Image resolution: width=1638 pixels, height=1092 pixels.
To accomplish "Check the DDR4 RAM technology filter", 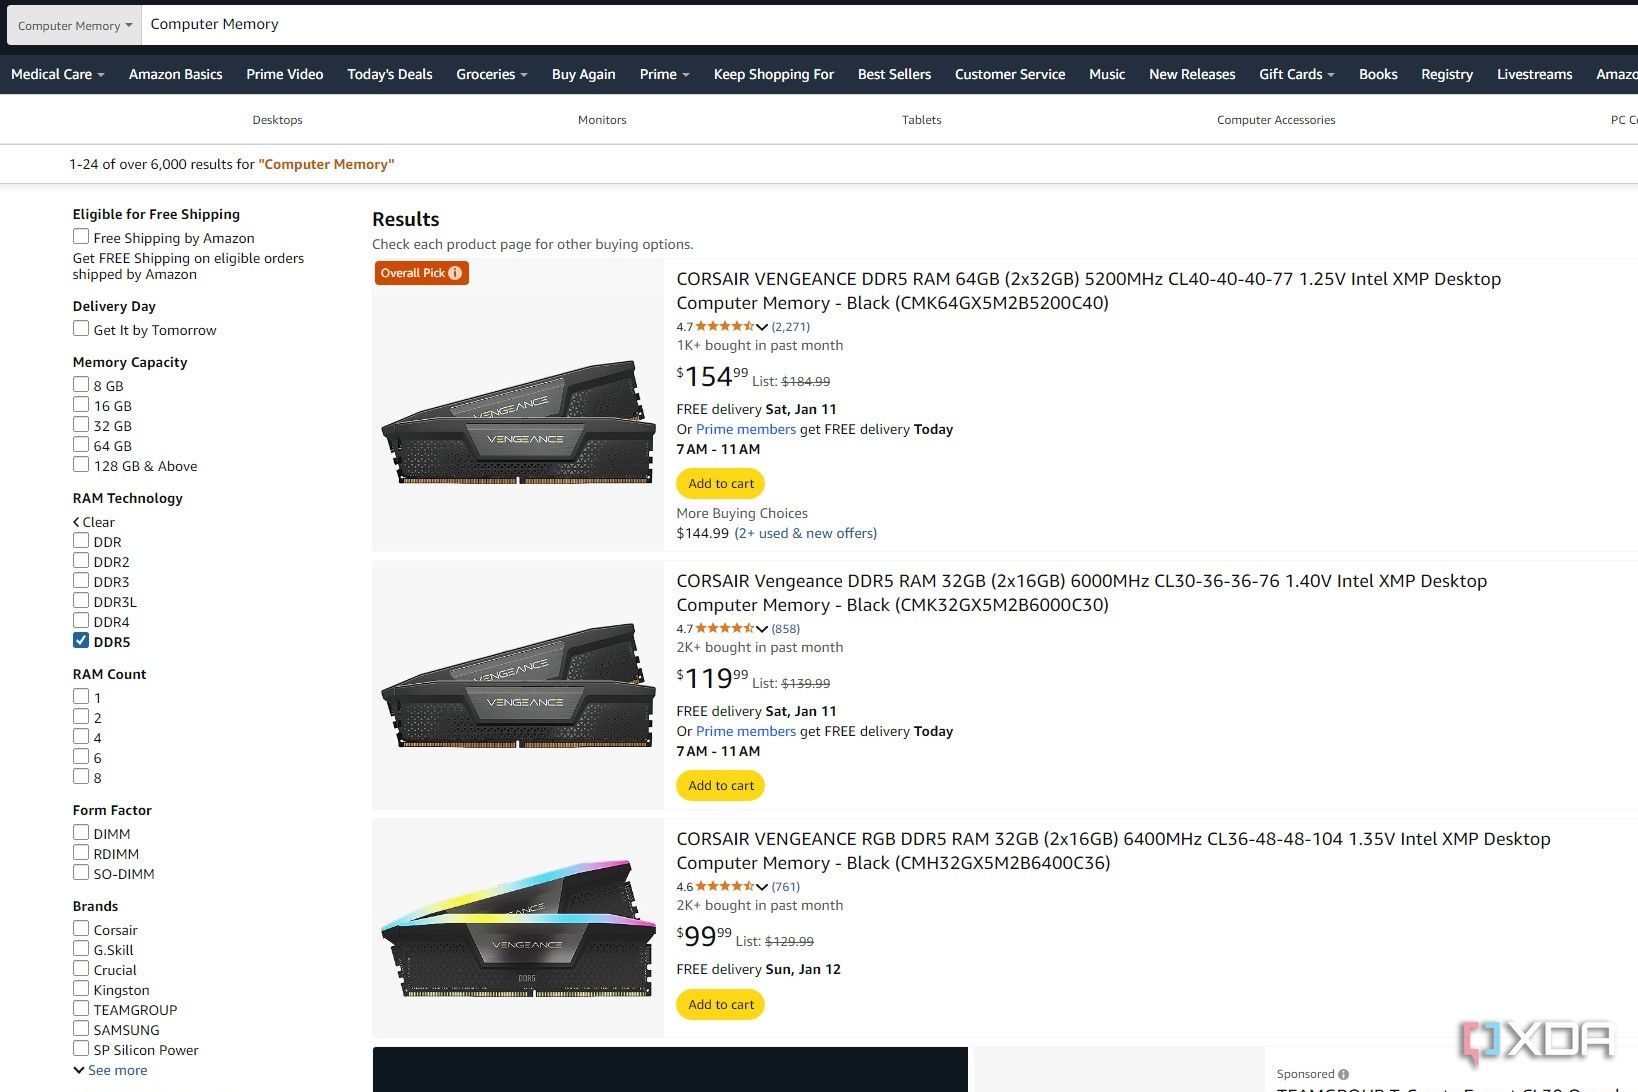I will point(81,621).
